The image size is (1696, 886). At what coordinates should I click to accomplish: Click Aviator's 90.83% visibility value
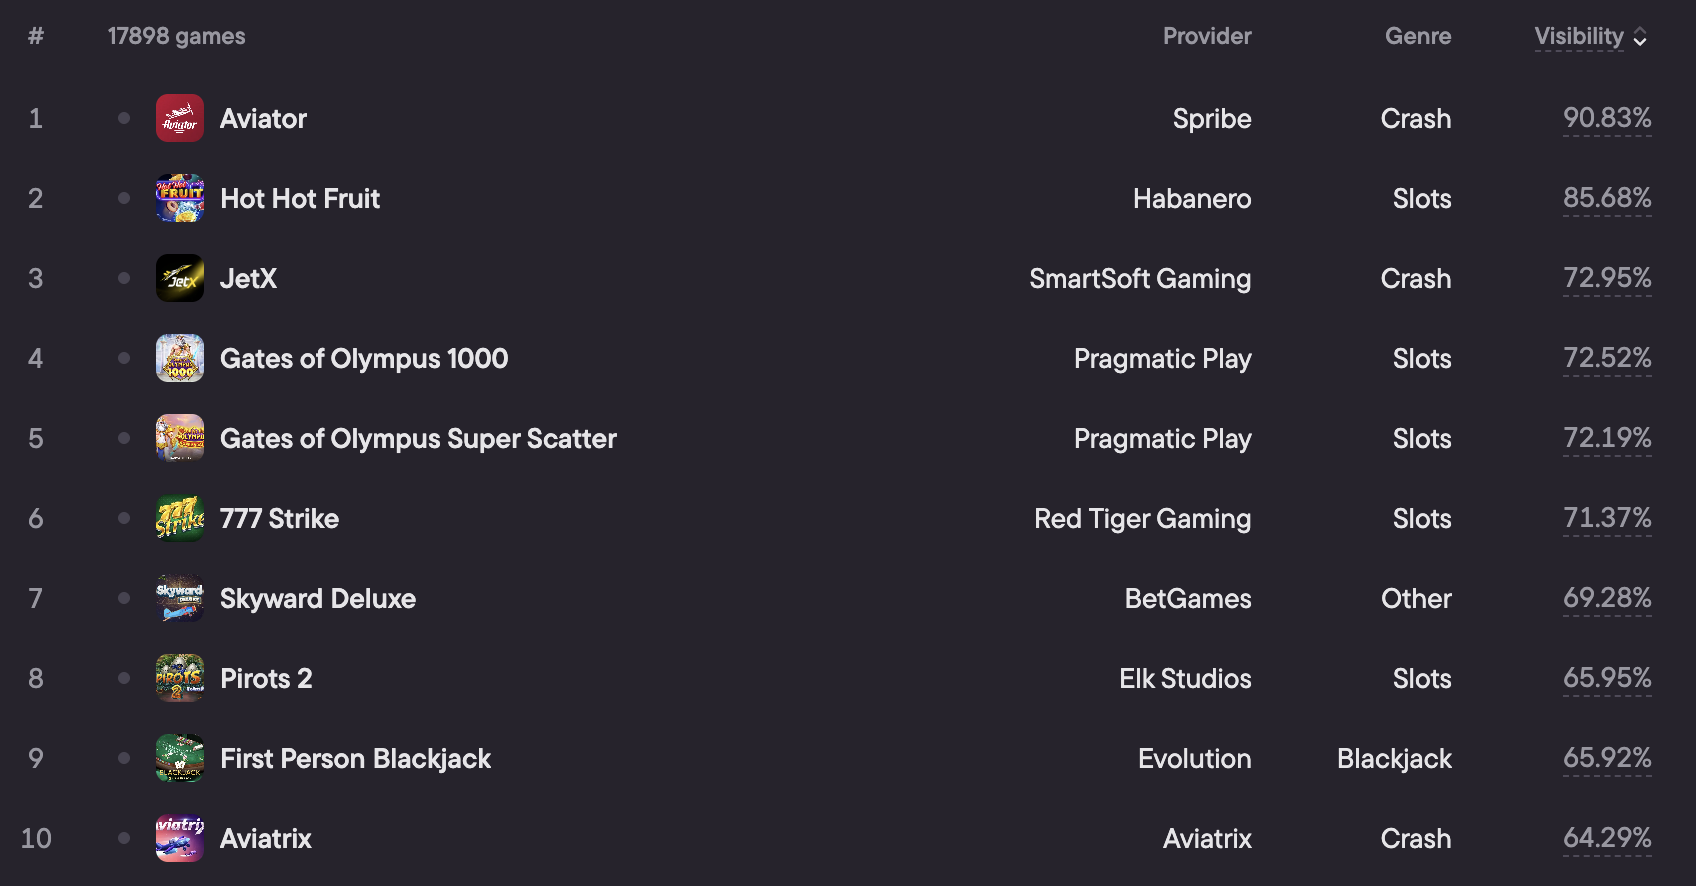tap(1607, 118)
